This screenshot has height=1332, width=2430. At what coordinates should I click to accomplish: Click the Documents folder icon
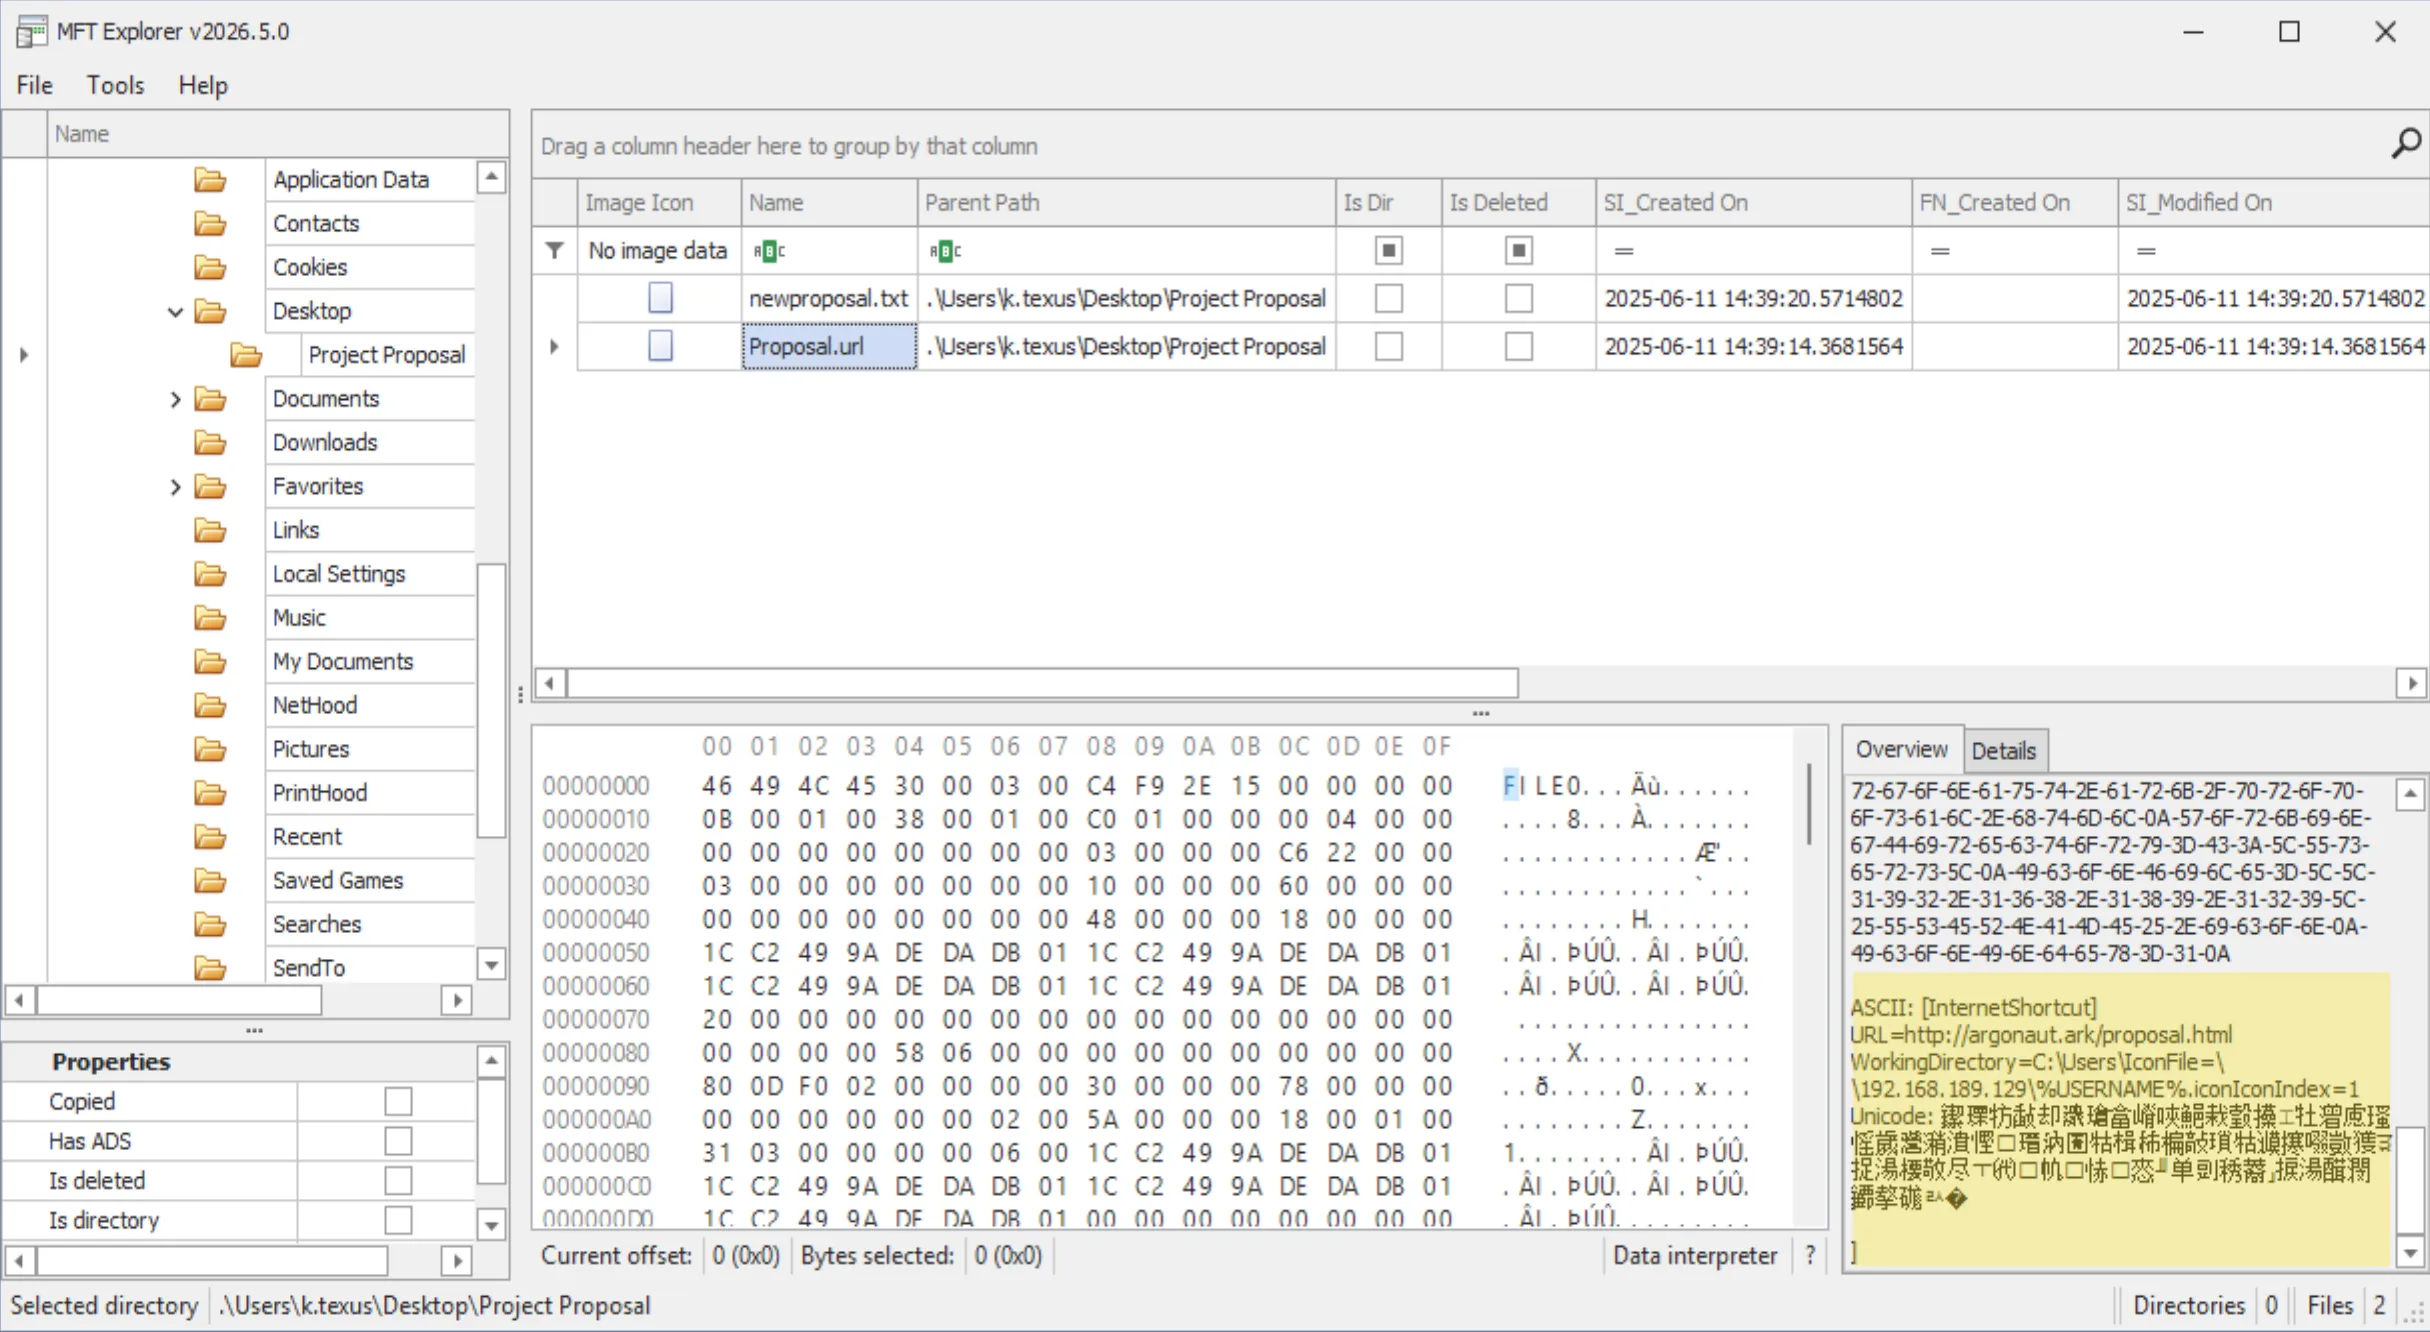click(x=210, y=399)
